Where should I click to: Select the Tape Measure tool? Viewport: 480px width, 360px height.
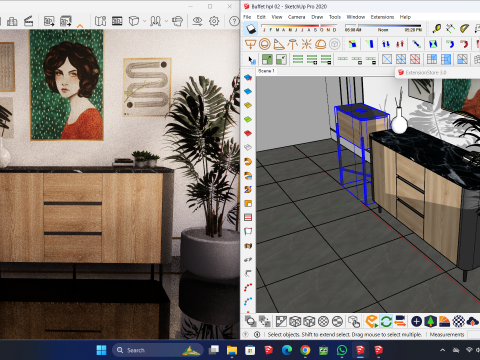436,29
